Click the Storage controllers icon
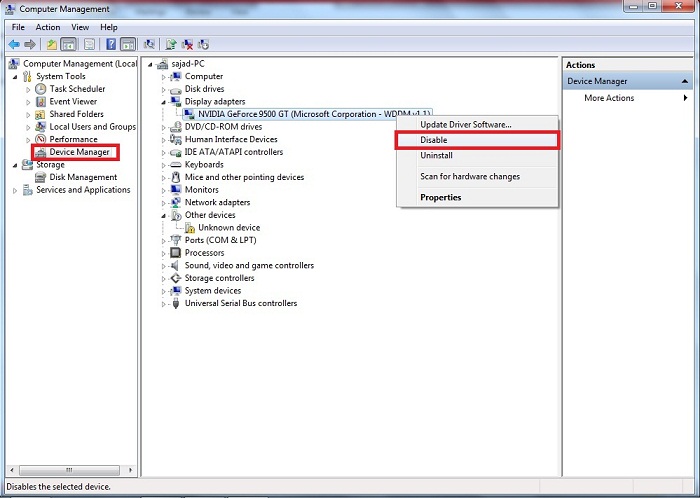 point(176,278)
